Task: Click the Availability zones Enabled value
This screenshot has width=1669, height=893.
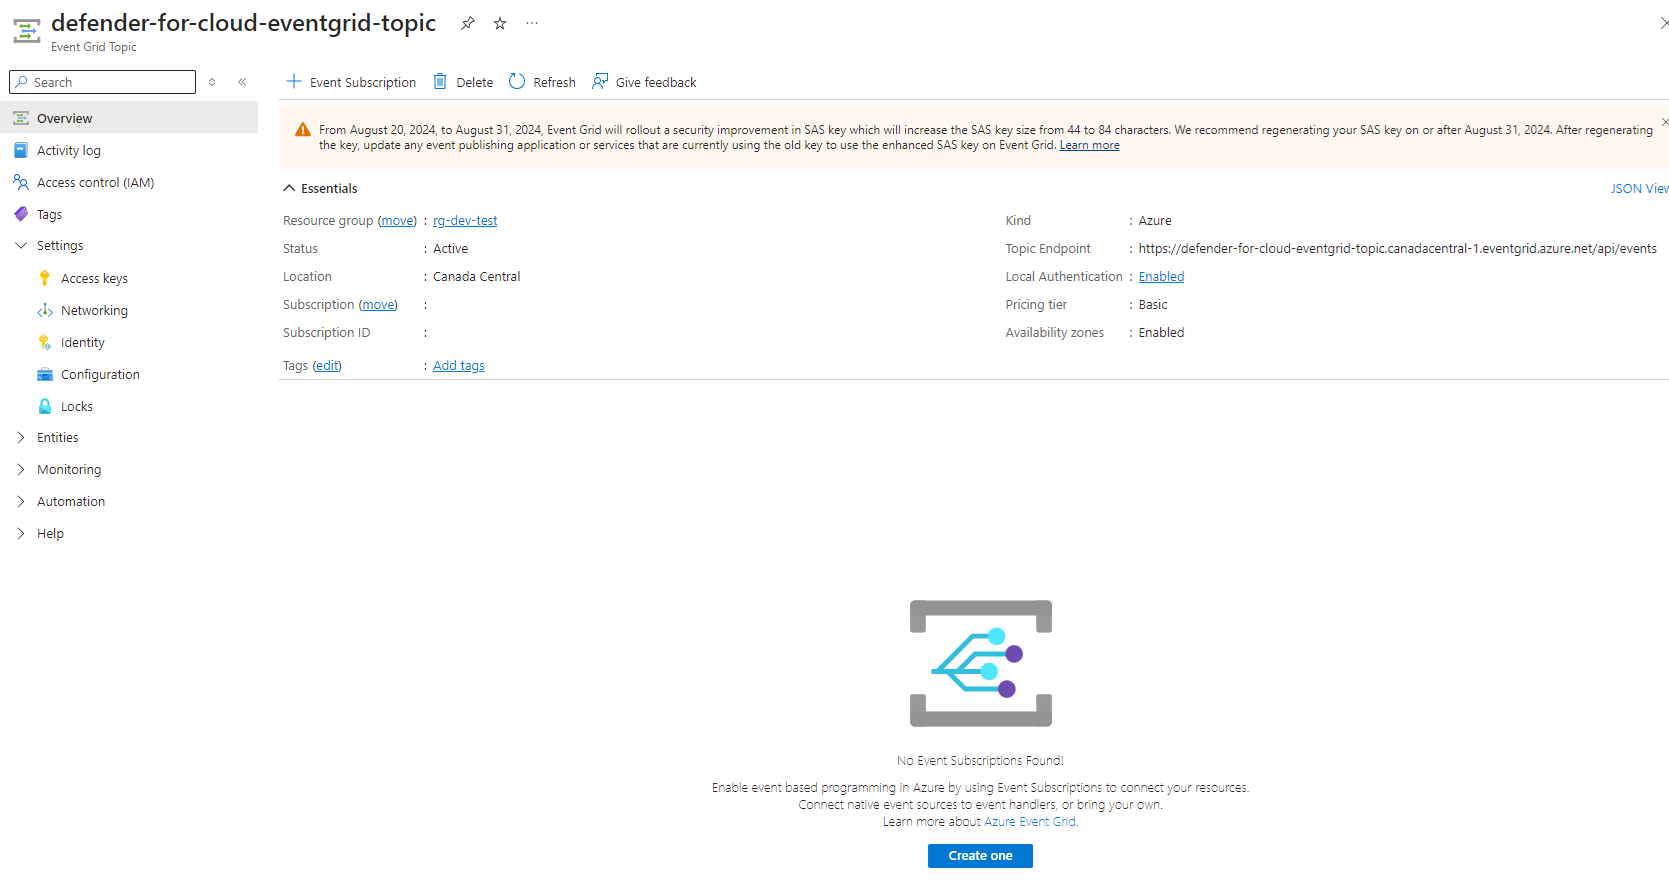Action: (1161, 333)
